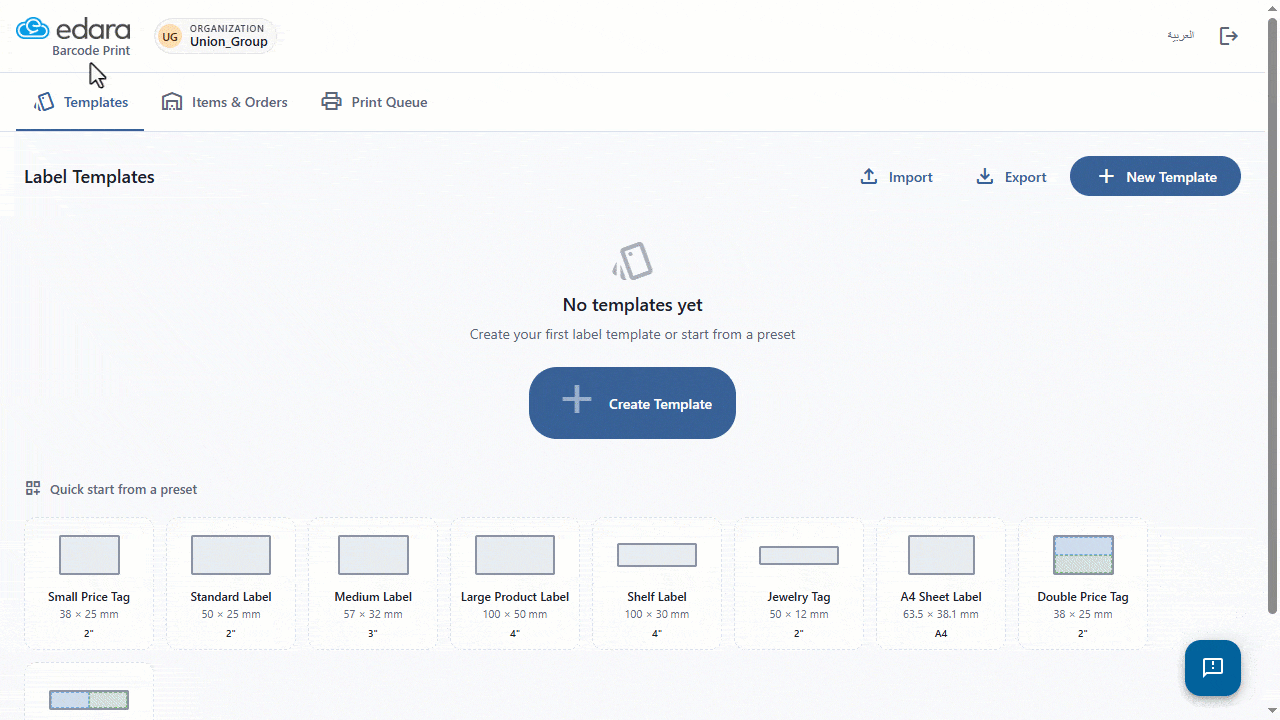Open the Print Queue tab
Viewport: 1280px width, 720px height.
374,102
